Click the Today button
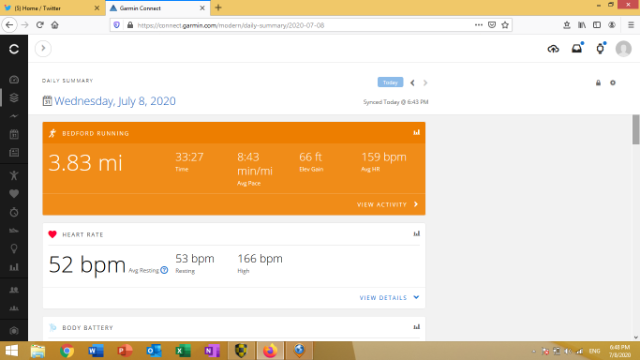640x360 pixels. point(390,82)
